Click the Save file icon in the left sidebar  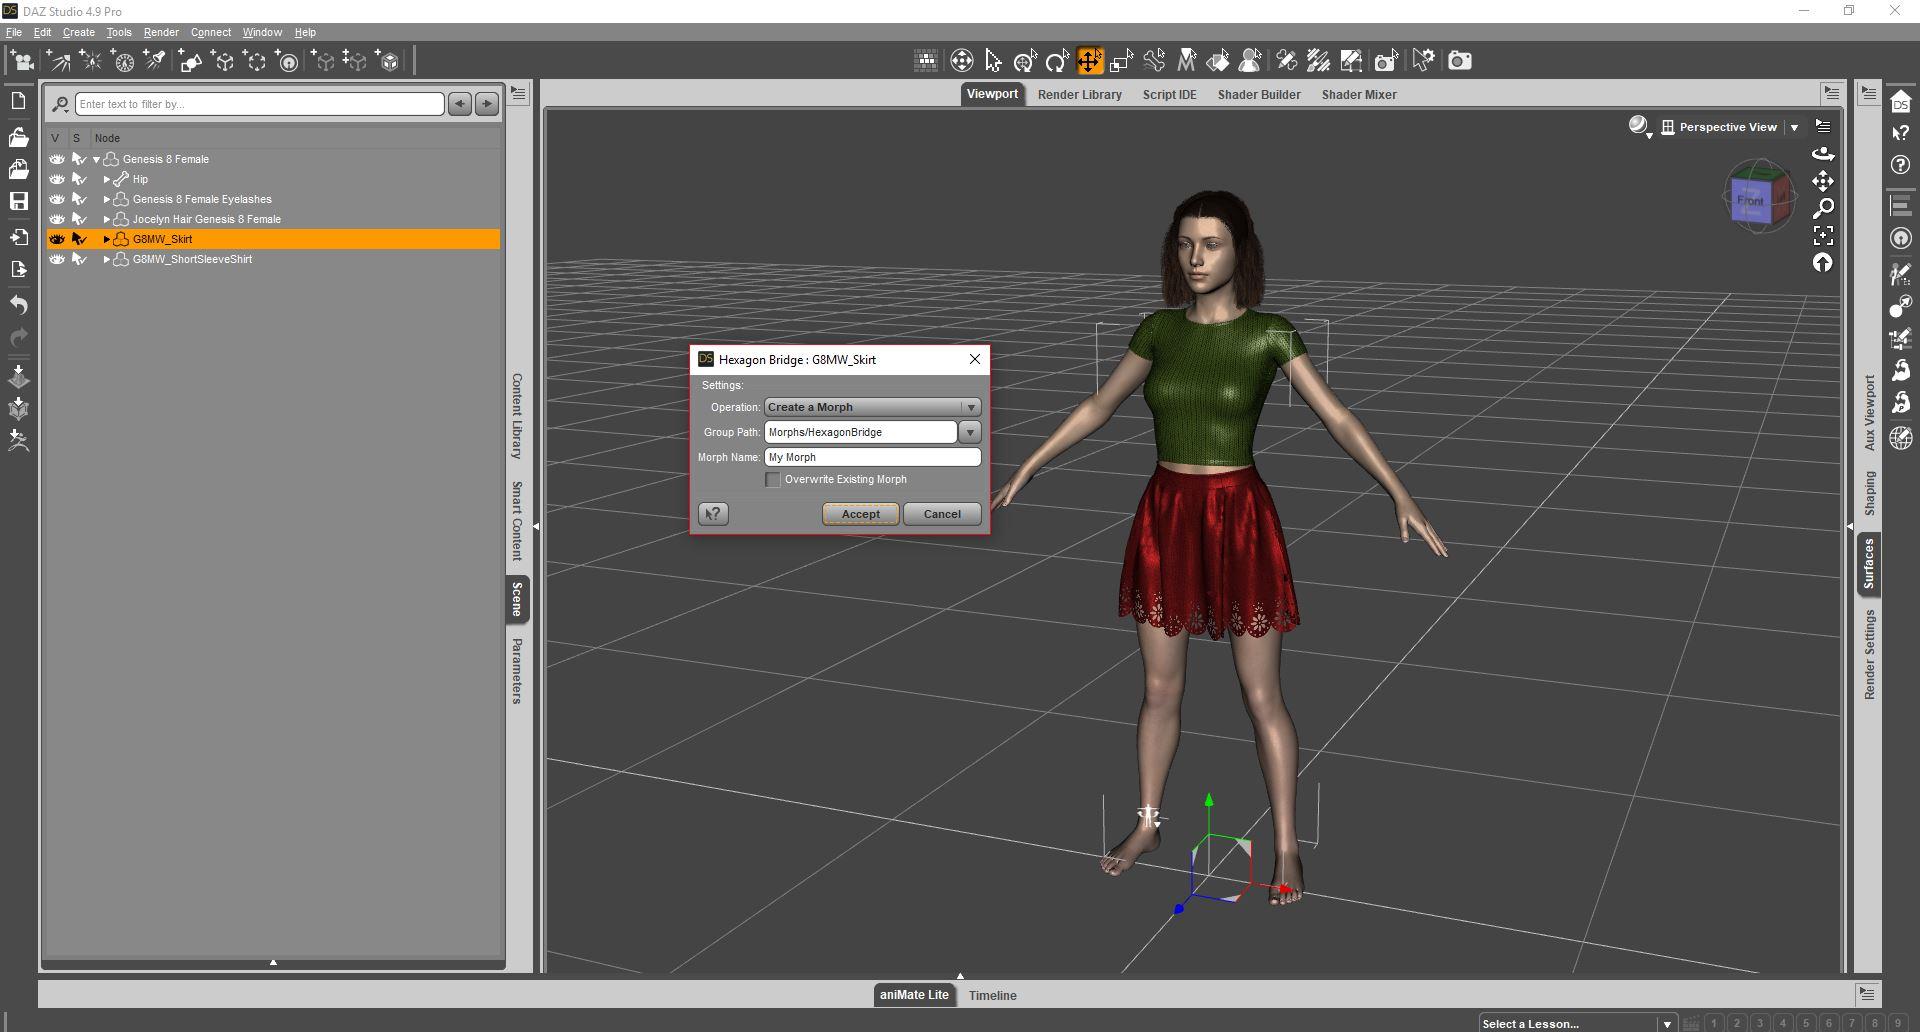coord(18,201)
